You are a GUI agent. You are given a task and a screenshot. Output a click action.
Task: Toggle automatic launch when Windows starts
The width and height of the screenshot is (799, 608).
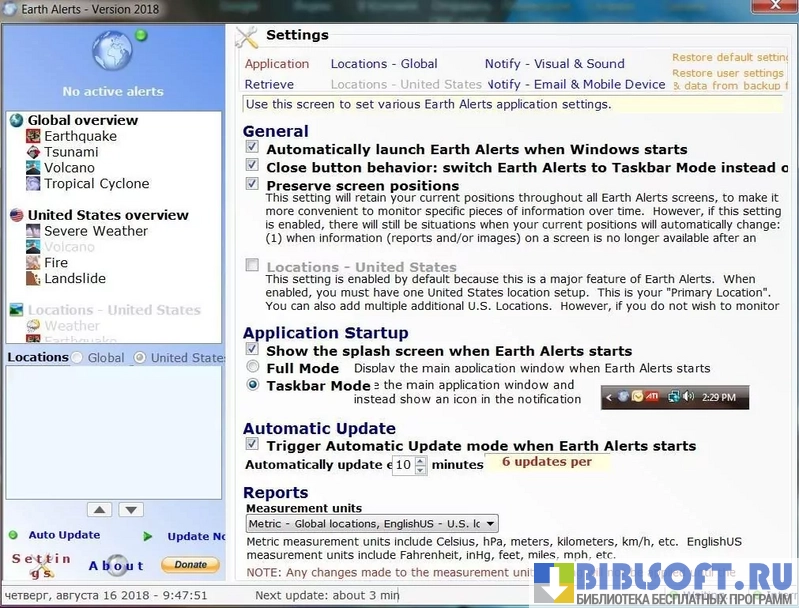tap(252, 148)
